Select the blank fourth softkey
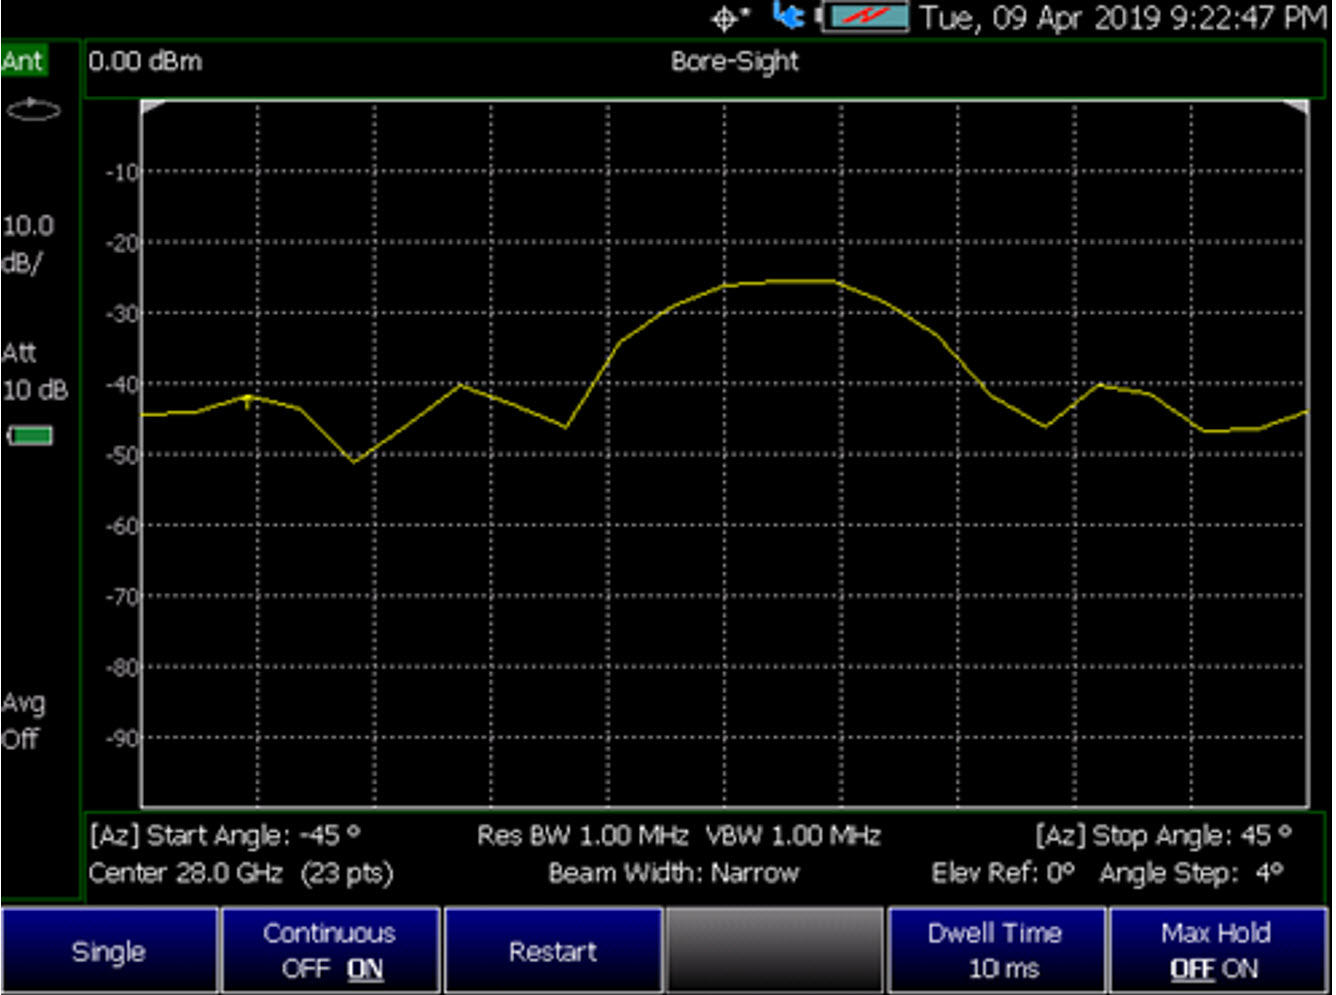Image resolution: width=1336 pixels, height=995 pixels. pyautogui.click(x=774, y=951)
